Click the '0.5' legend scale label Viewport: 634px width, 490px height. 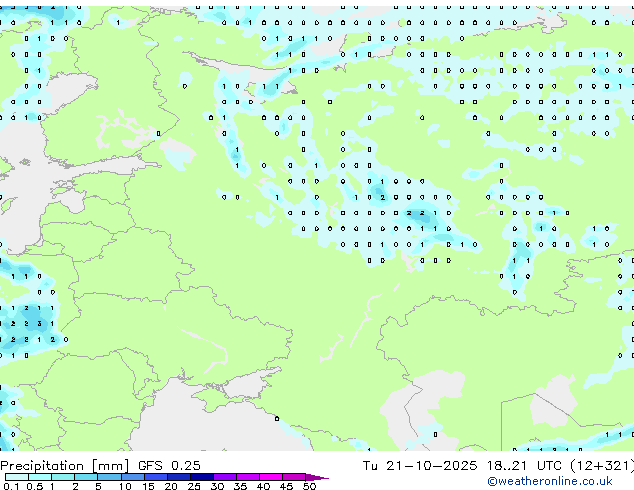coord(35,486)
